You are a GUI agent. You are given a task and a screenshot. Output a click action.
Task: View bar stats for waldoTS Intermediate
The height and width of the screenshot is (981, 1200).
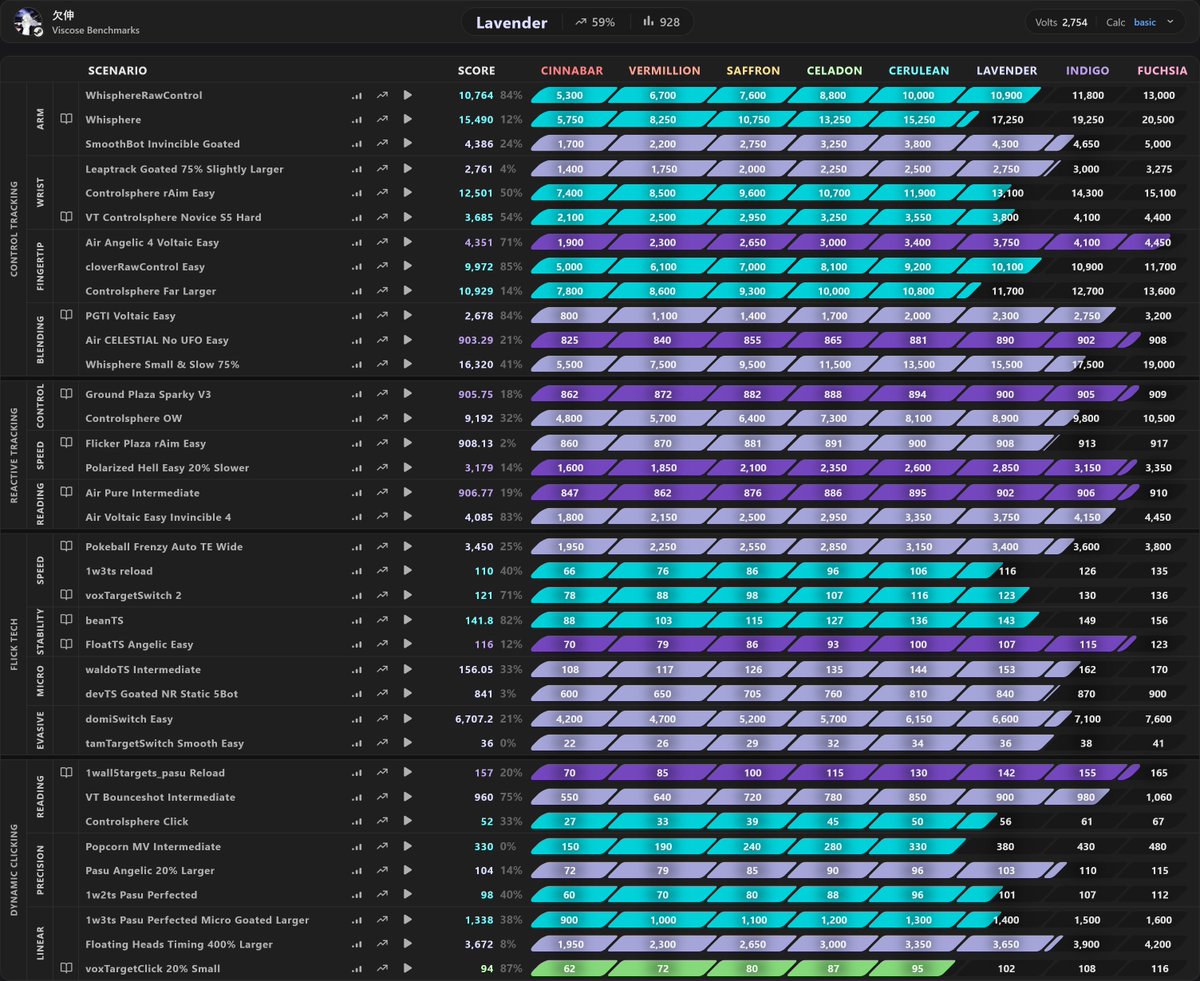point(357,670)
